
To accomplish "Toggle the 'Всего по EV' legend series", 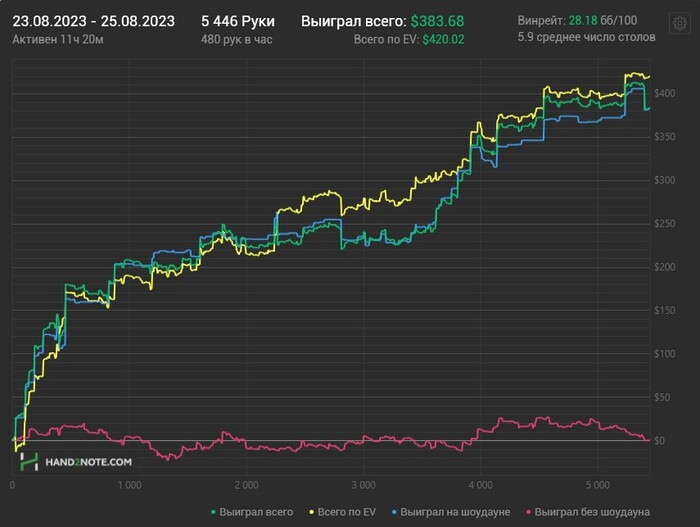I will point(343,512).
